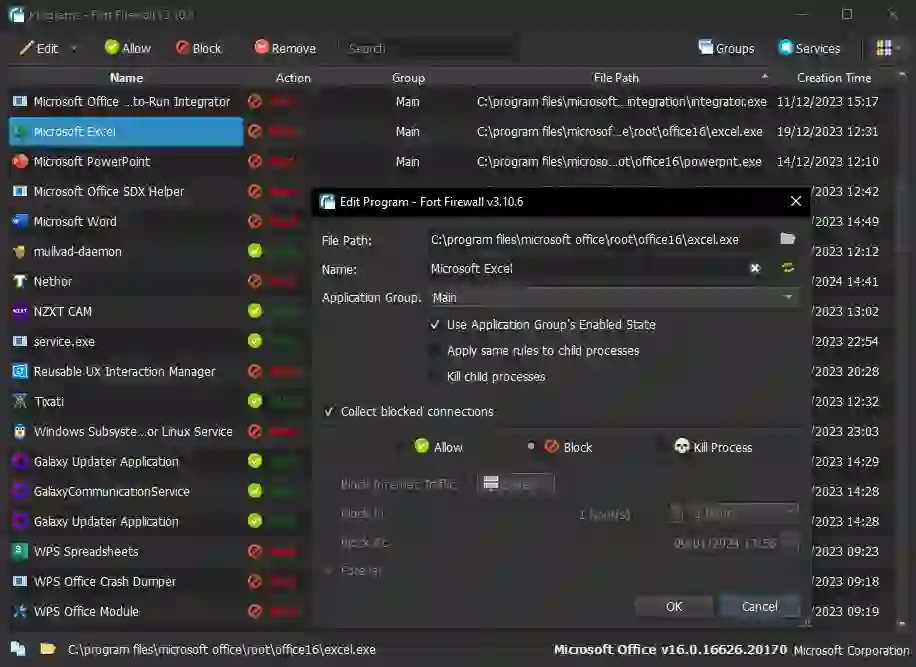Click allowed action icon for service.exe

[255, 341]
